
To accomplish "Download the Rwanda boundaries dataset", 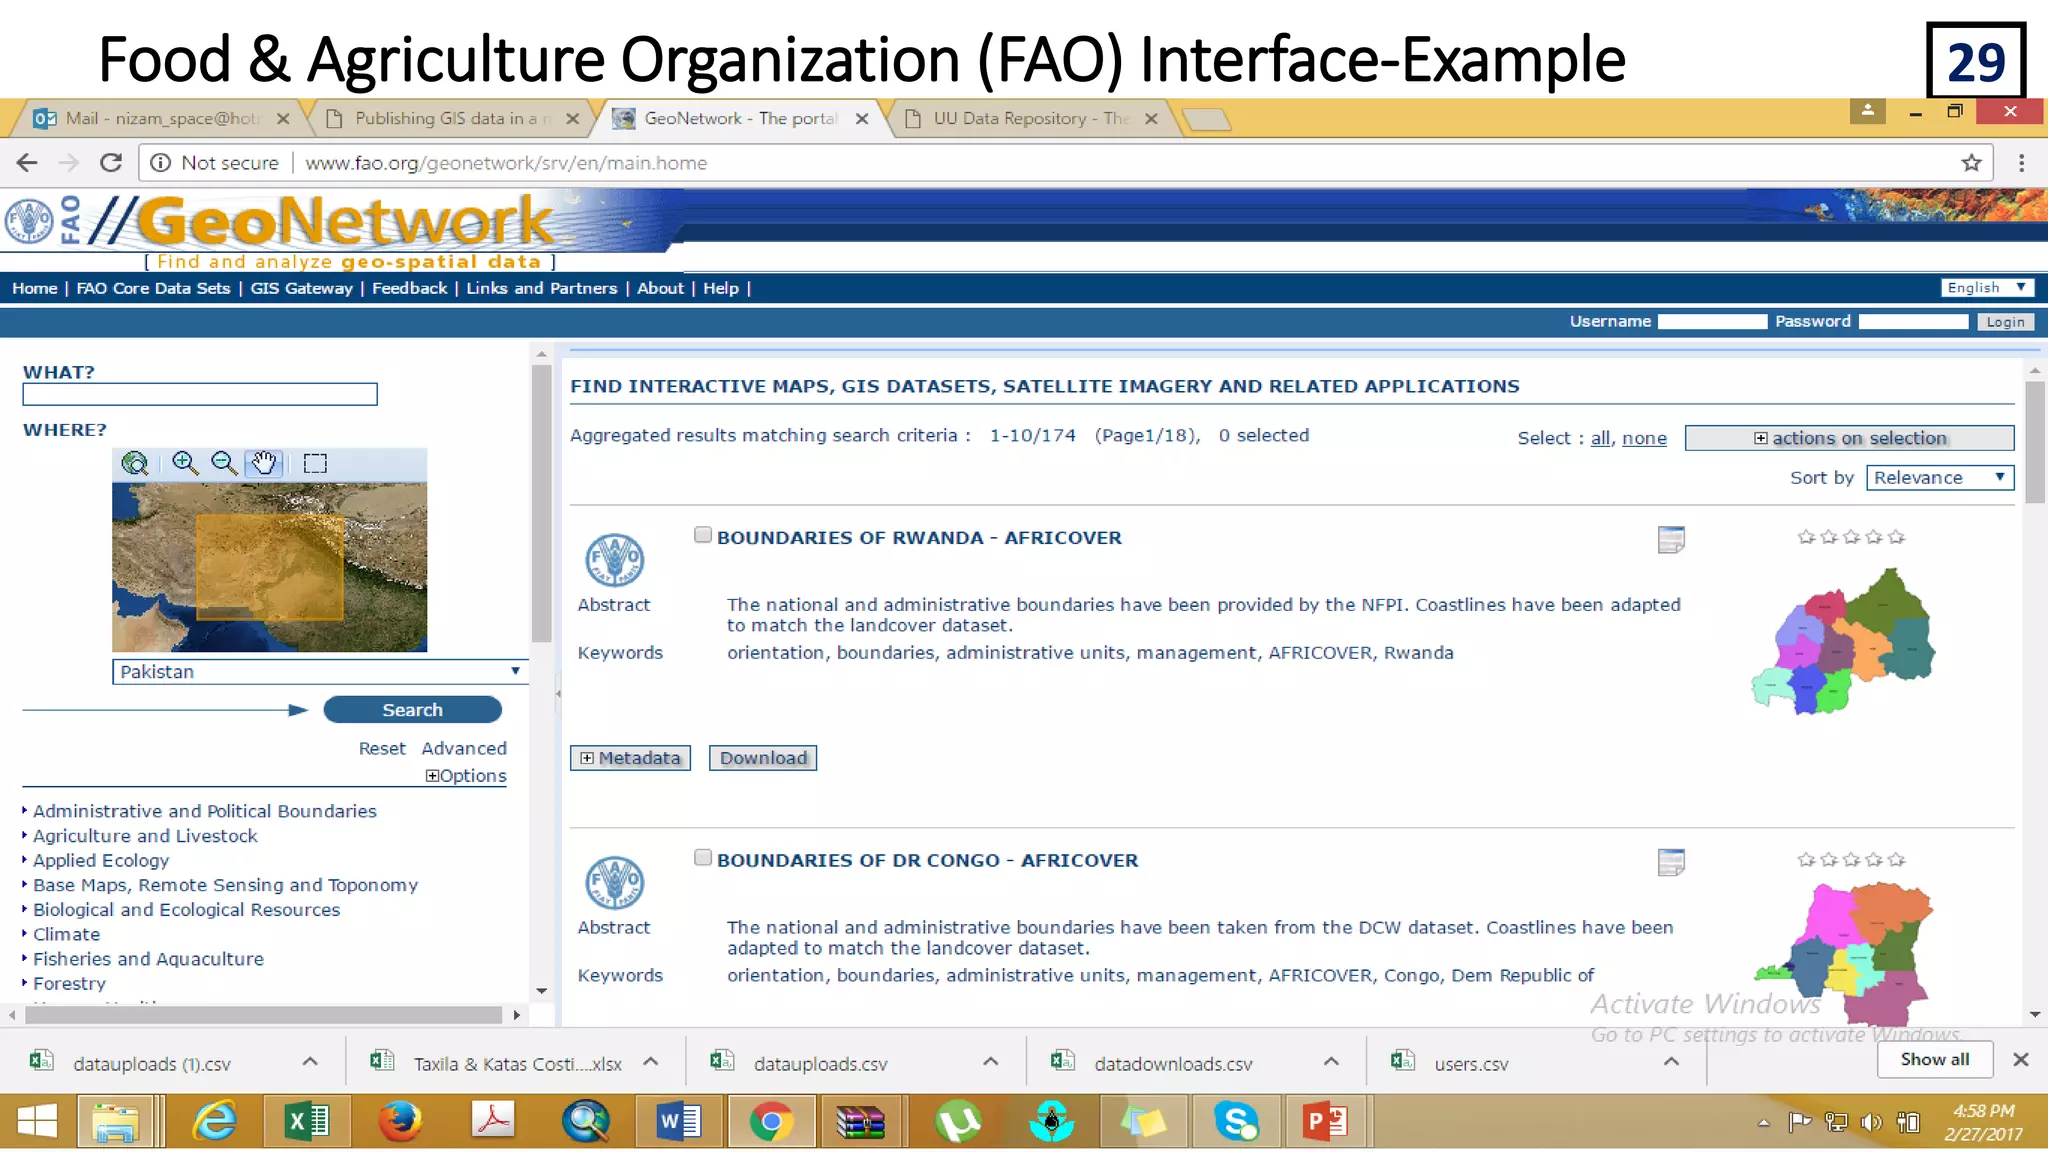I will (x=763, y=758).
